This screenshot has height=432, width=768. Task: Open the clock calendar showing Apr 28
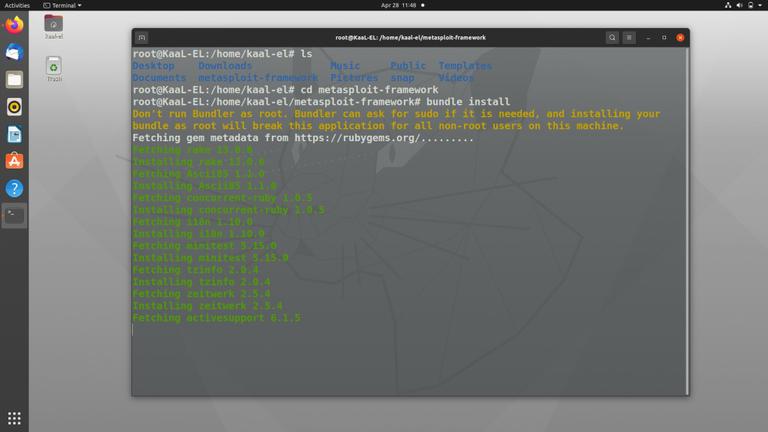tap(399, 5)
